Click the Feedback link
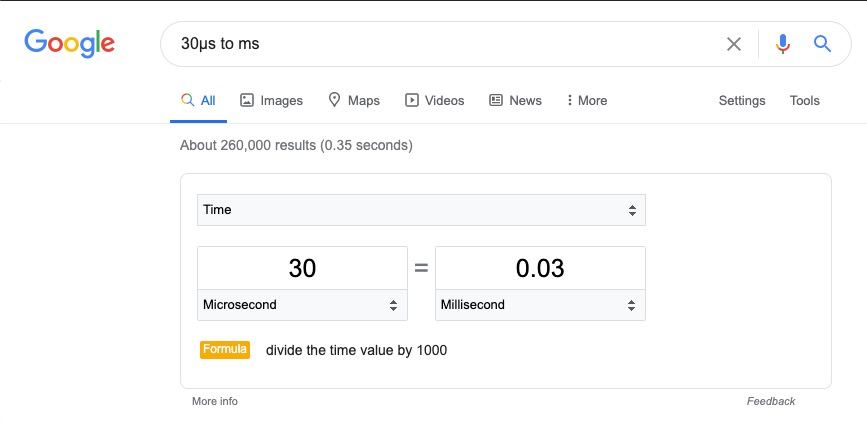The image size is (867, 421). pyautogui.click(x=771, y=401)
